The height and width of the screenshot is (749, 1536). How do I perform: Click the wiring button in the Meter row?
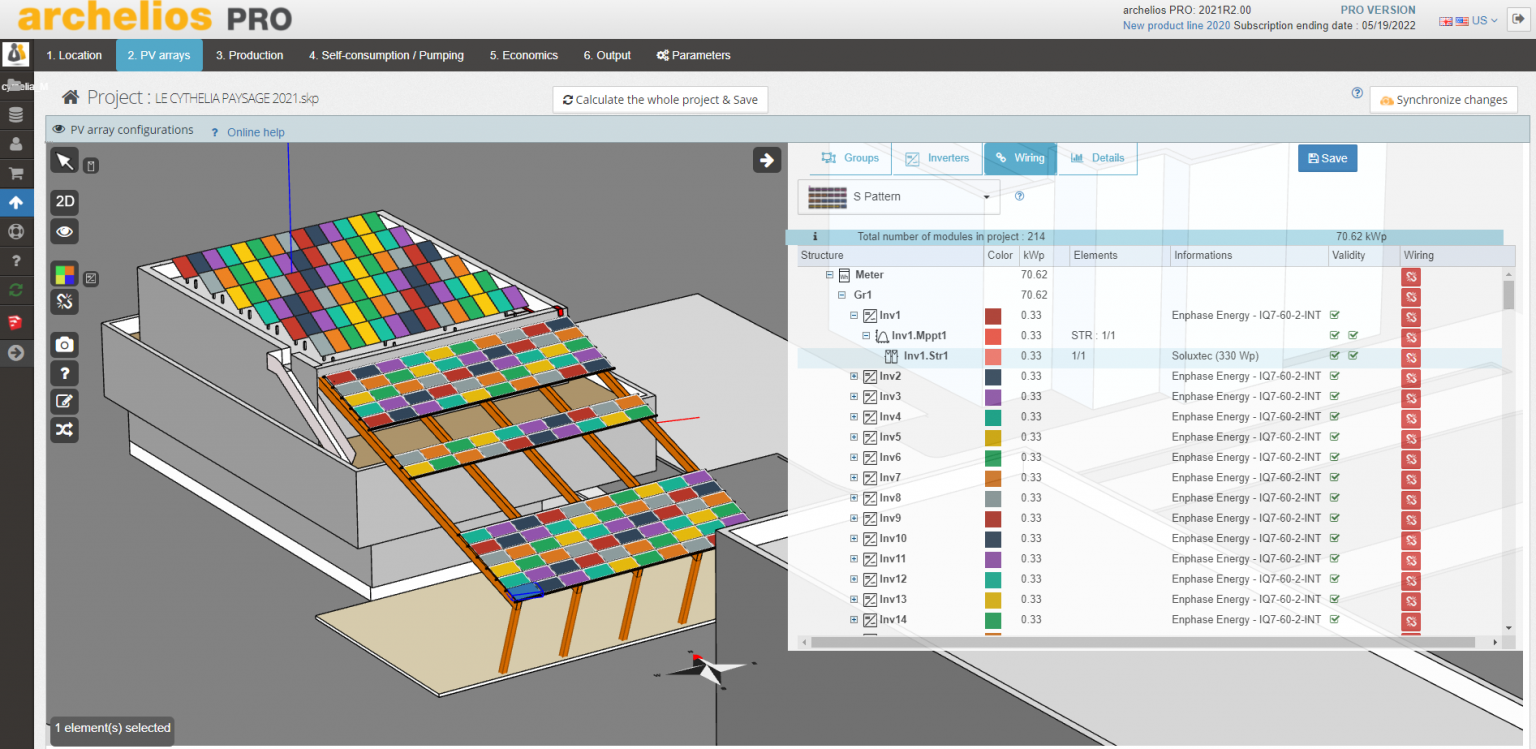[1410, 276]
